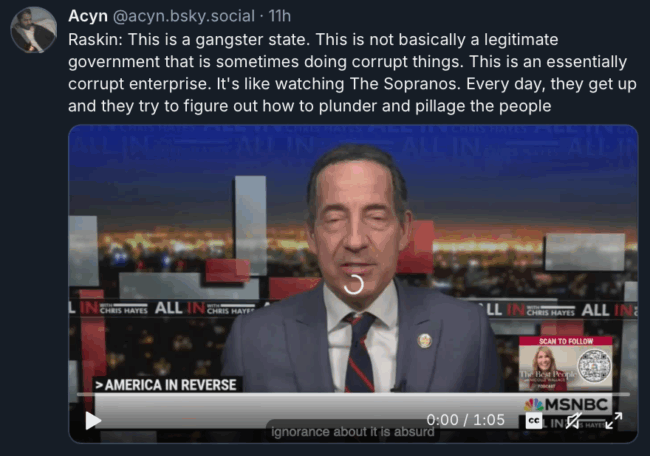
Task: Click the MSNBC peacock logo
Action: [x=534, y=405]
